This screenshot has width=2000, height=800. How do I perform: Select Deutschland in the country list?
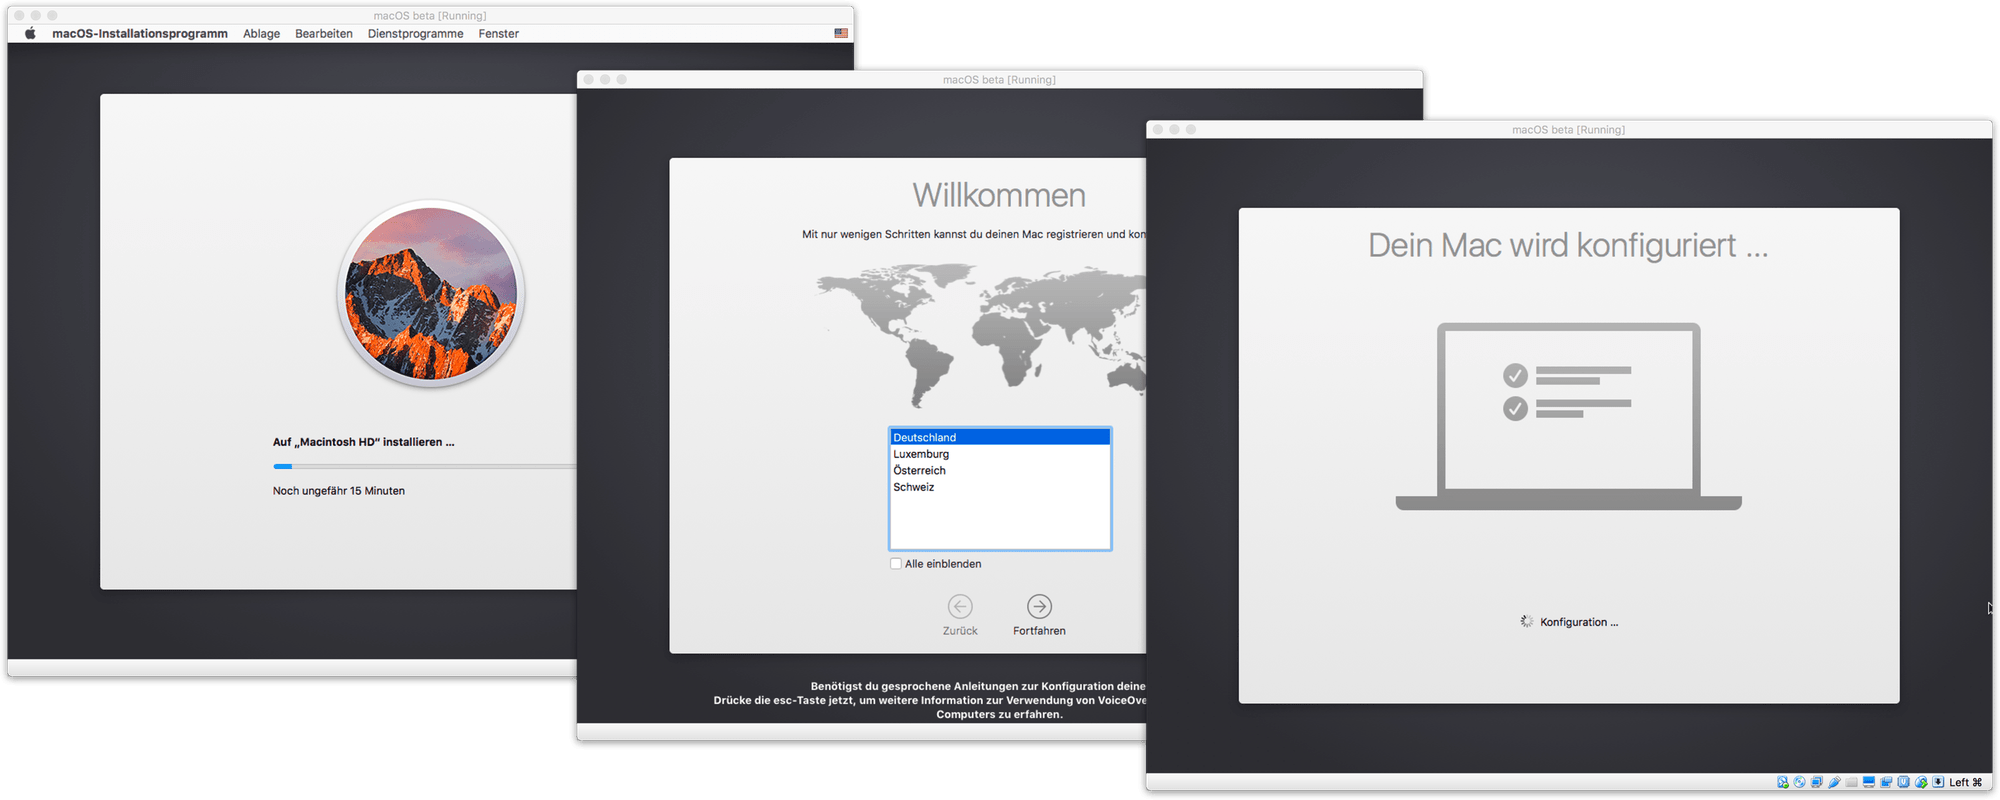[x=1000, y=437]
